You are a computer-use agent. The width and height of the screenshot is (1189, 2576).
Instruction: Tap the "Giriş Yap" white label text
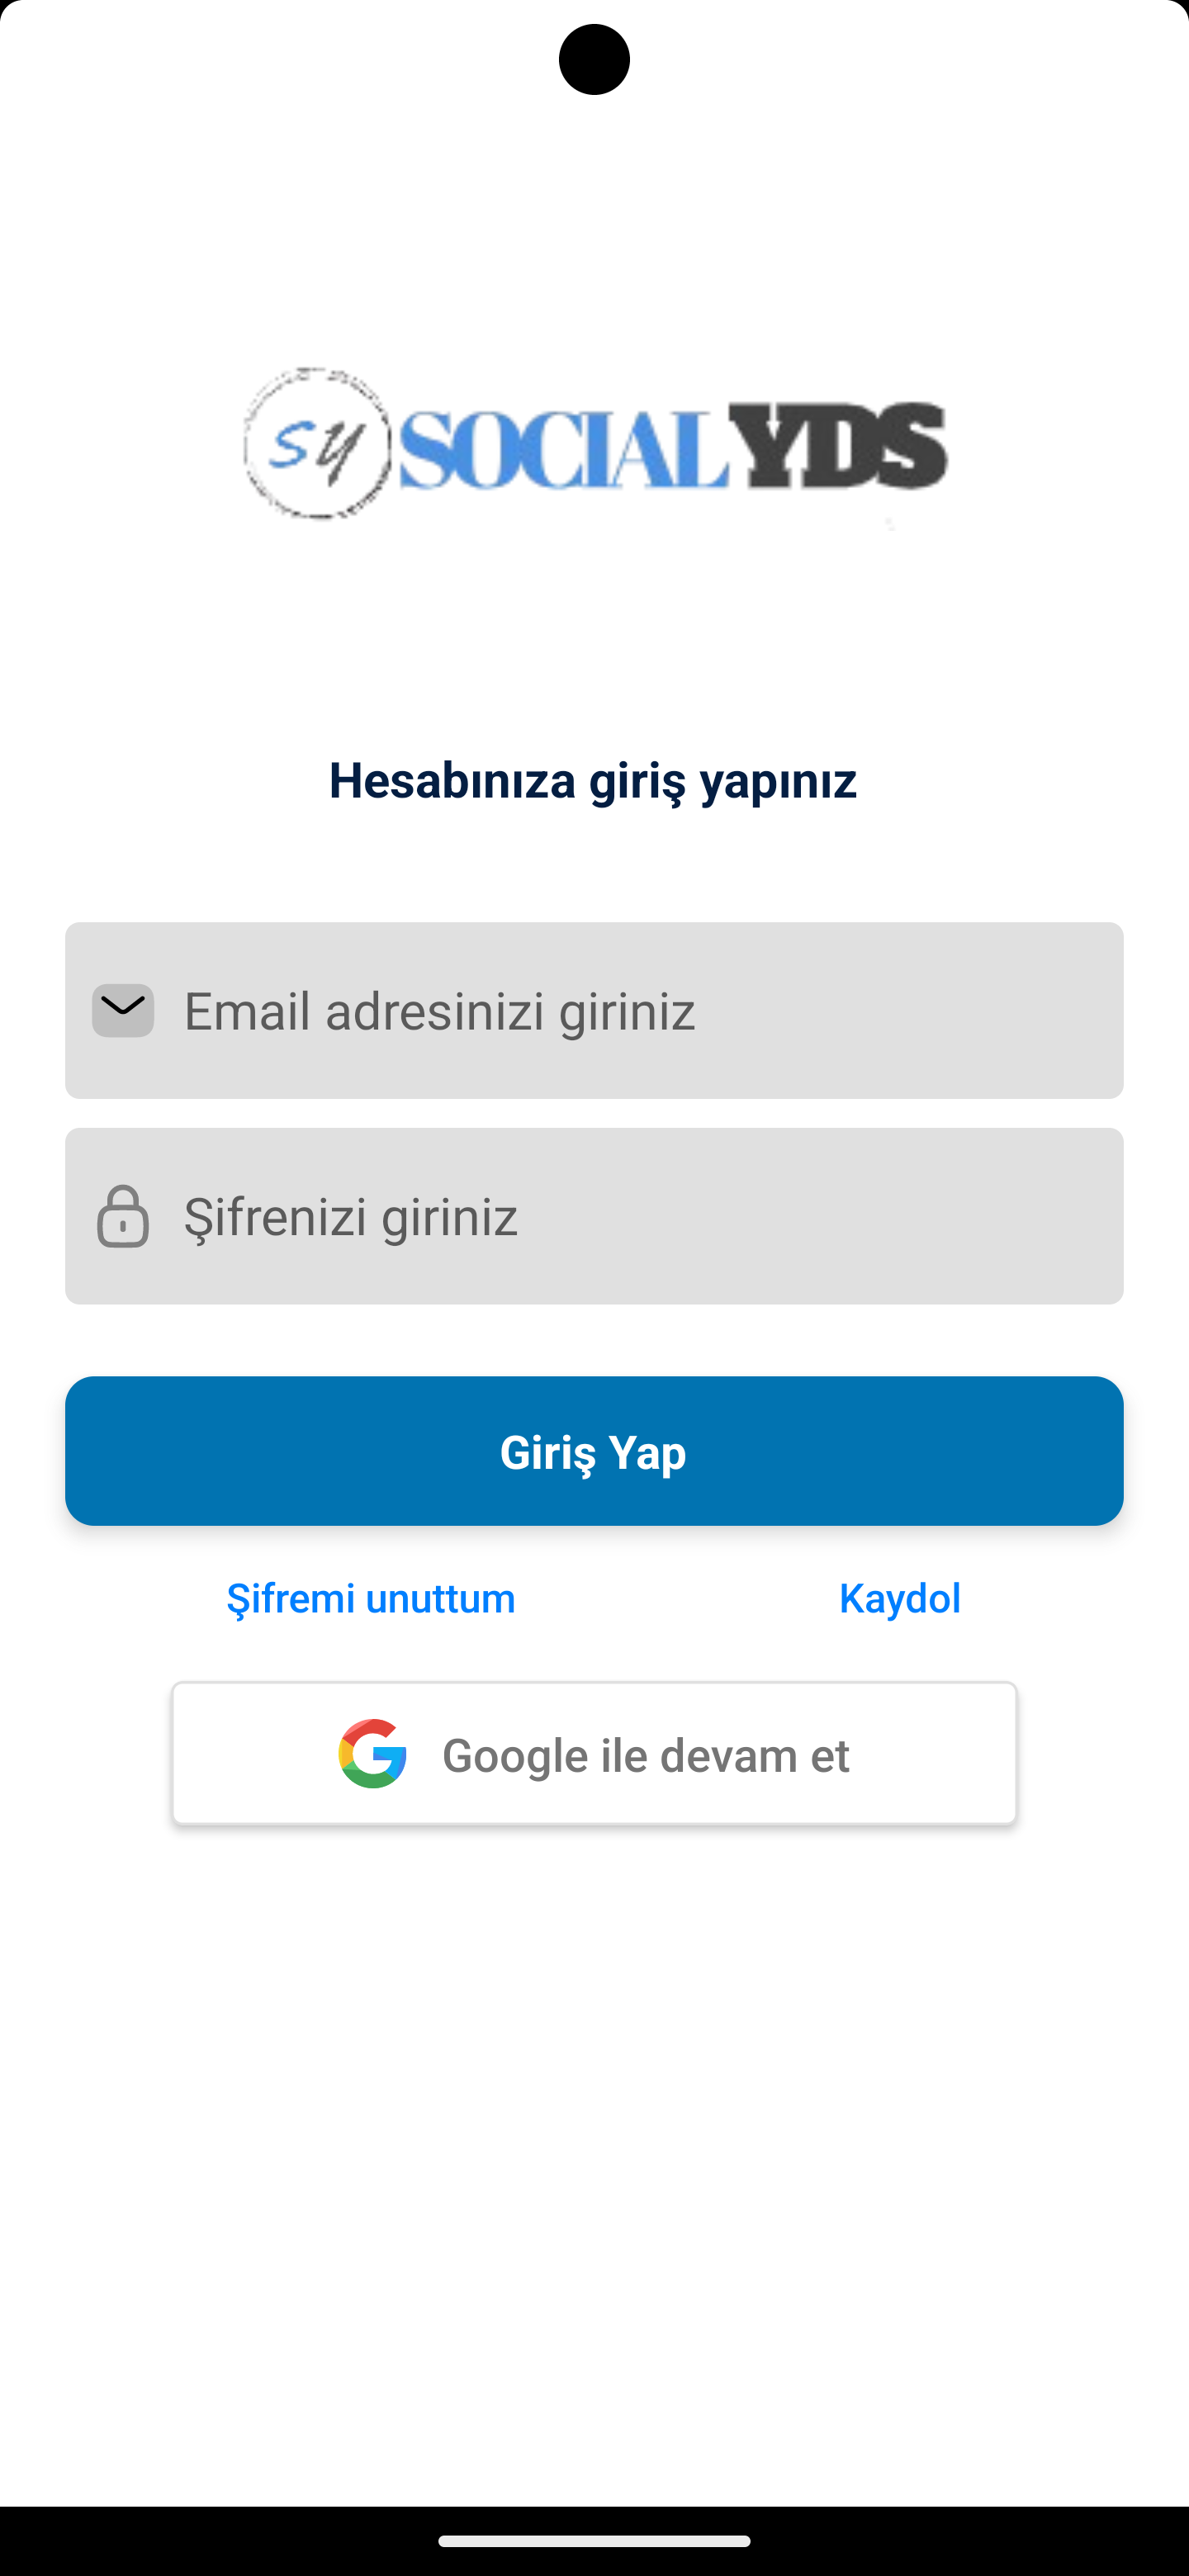(x=593, y=1452)
